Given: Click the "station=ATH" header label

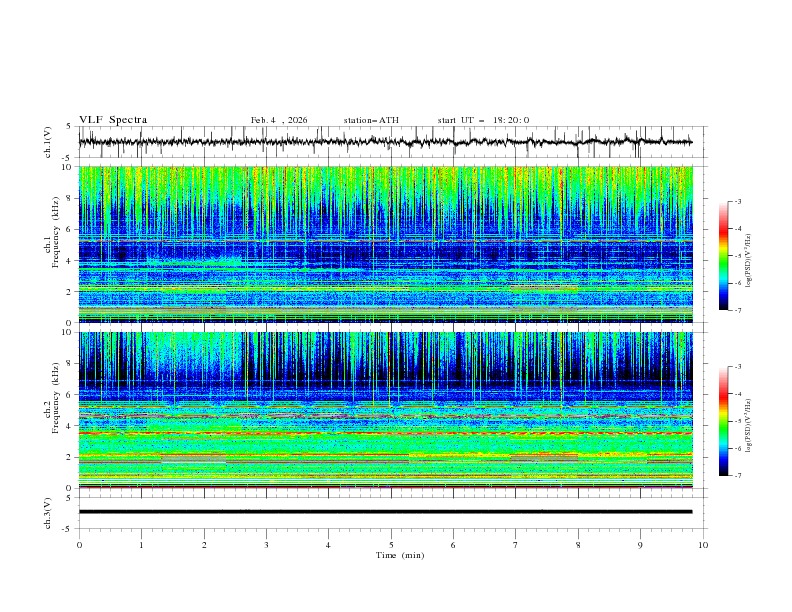Looking at the screenshot, I should [x=371, y=120].
